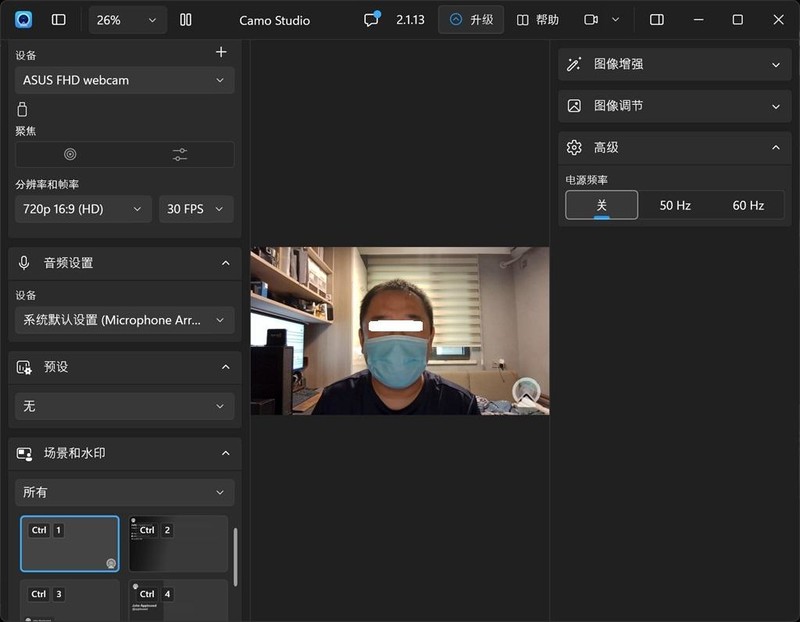Click the scenes list vertical scrollbar
This screenshot has width=800, height=622.
coord(235,556)
